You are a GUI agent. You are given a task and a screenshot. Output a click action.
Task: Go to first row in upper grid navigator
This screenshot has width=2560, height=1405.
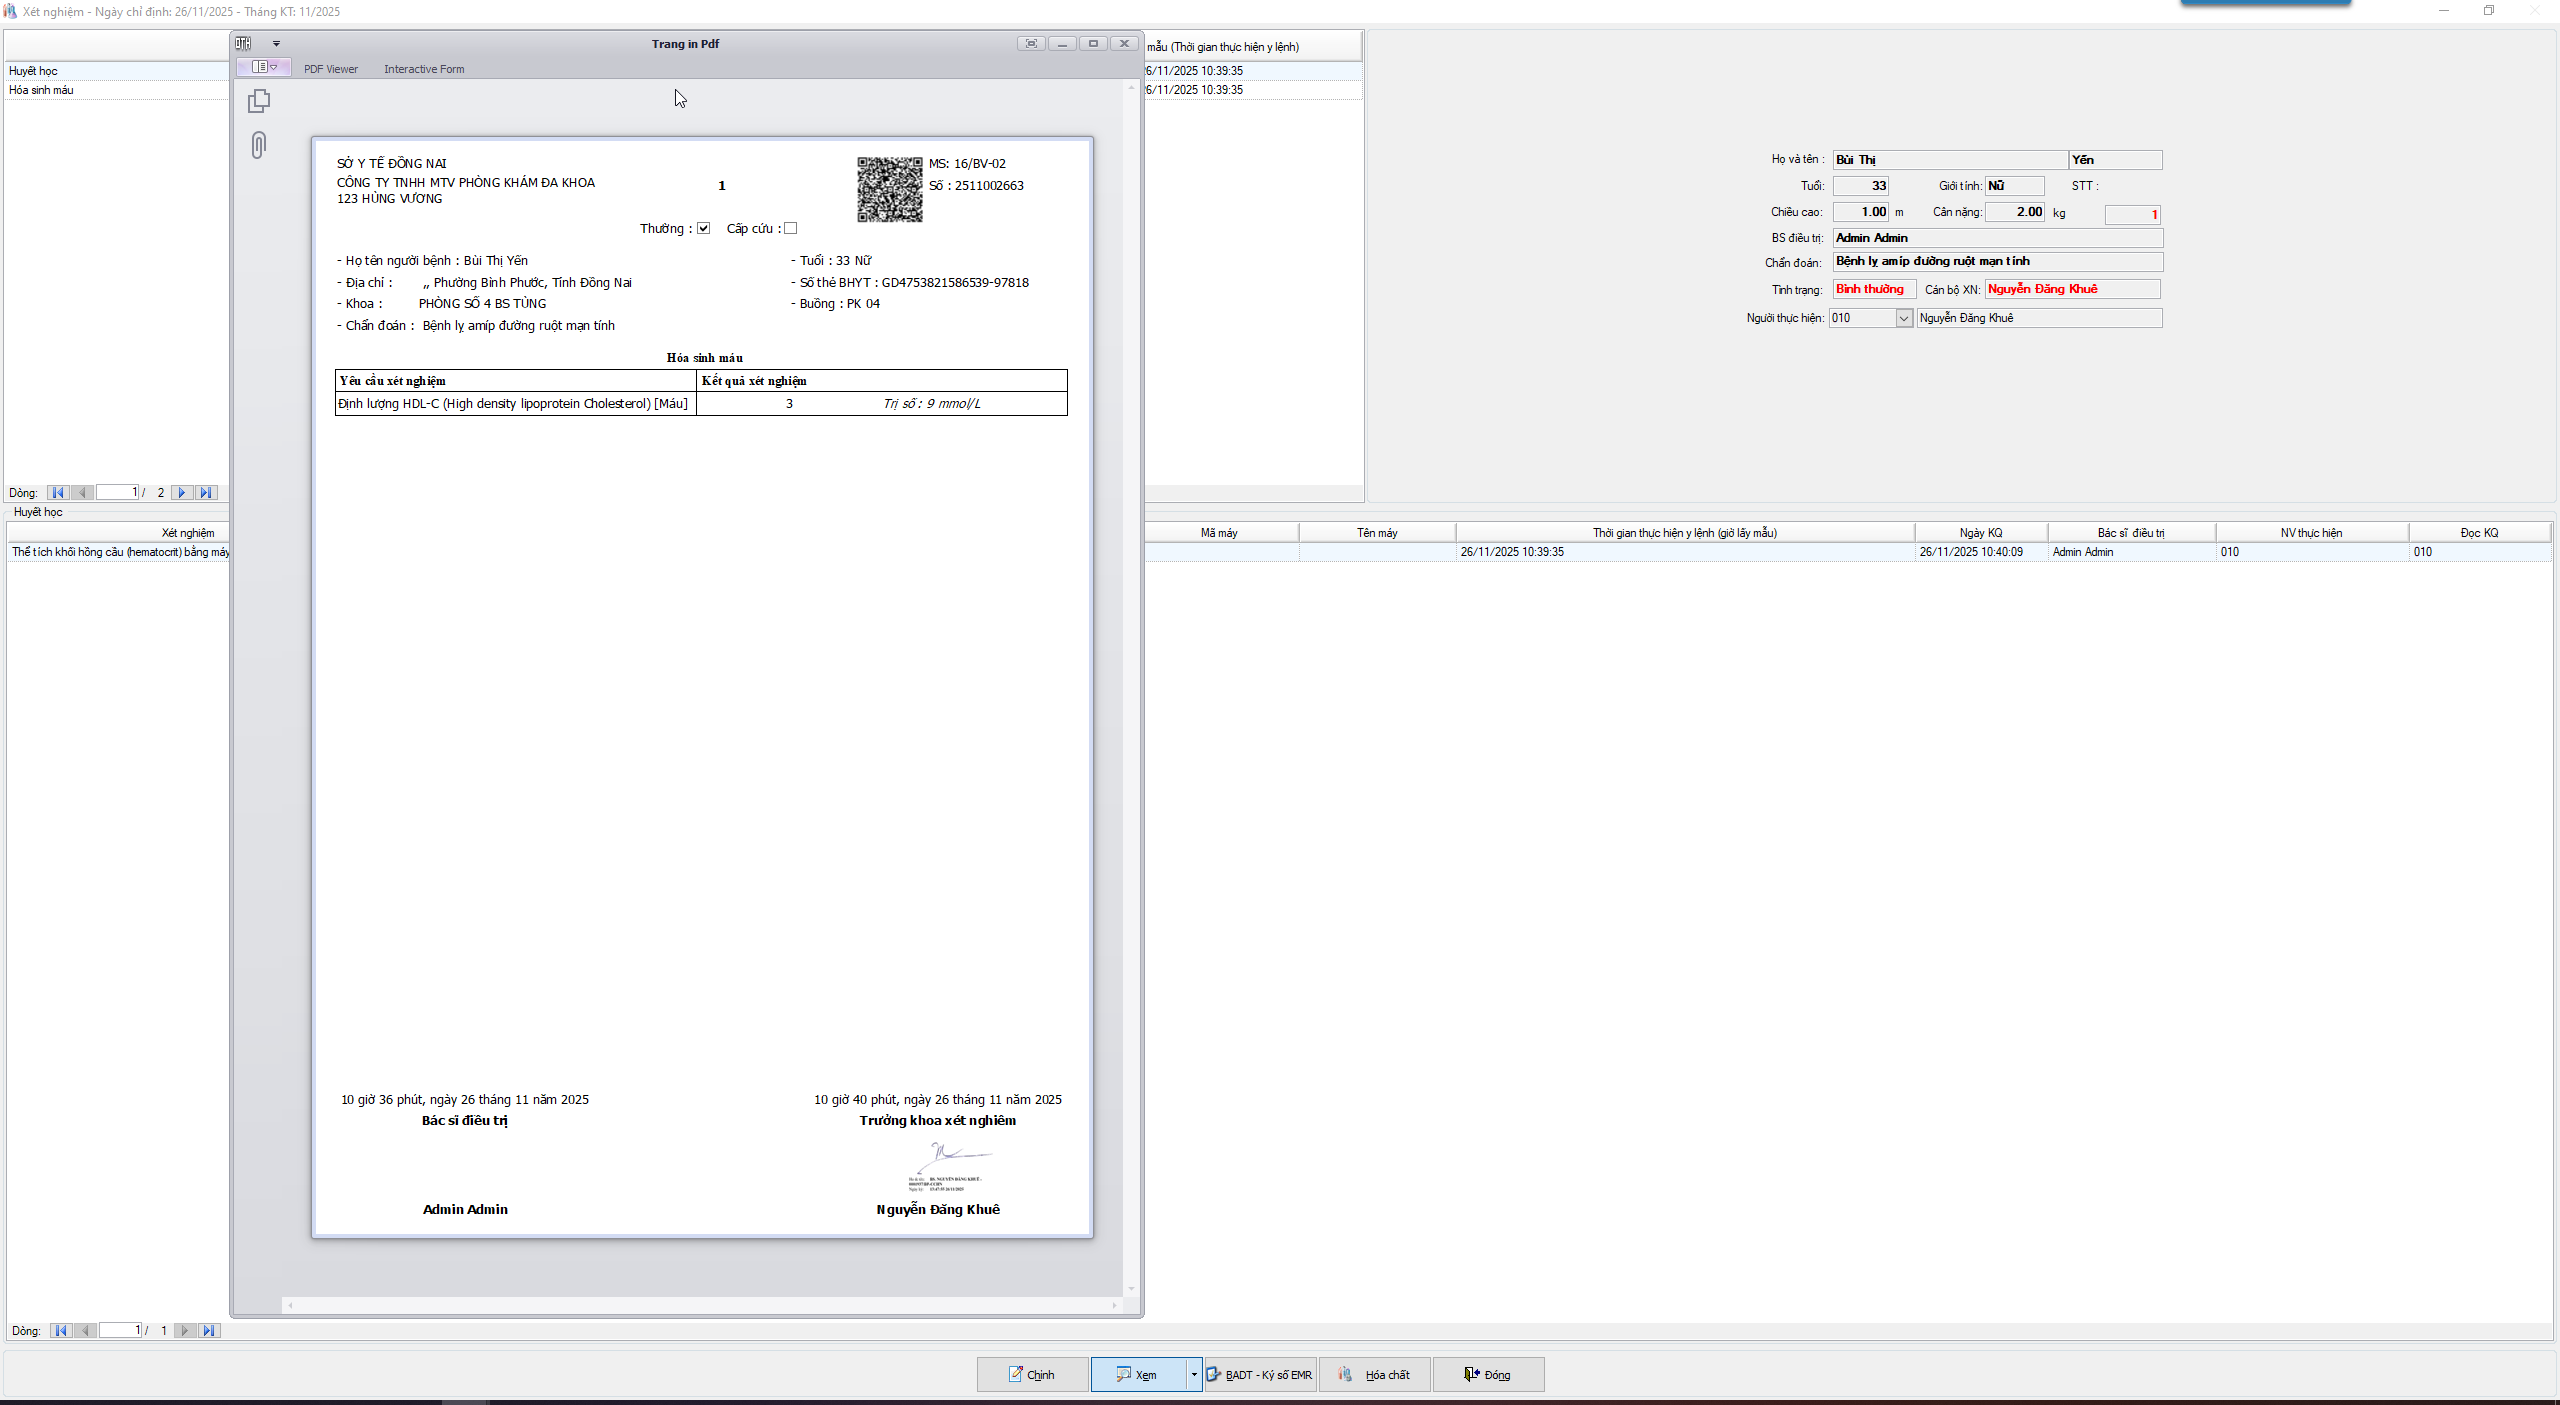pos(58,492)
